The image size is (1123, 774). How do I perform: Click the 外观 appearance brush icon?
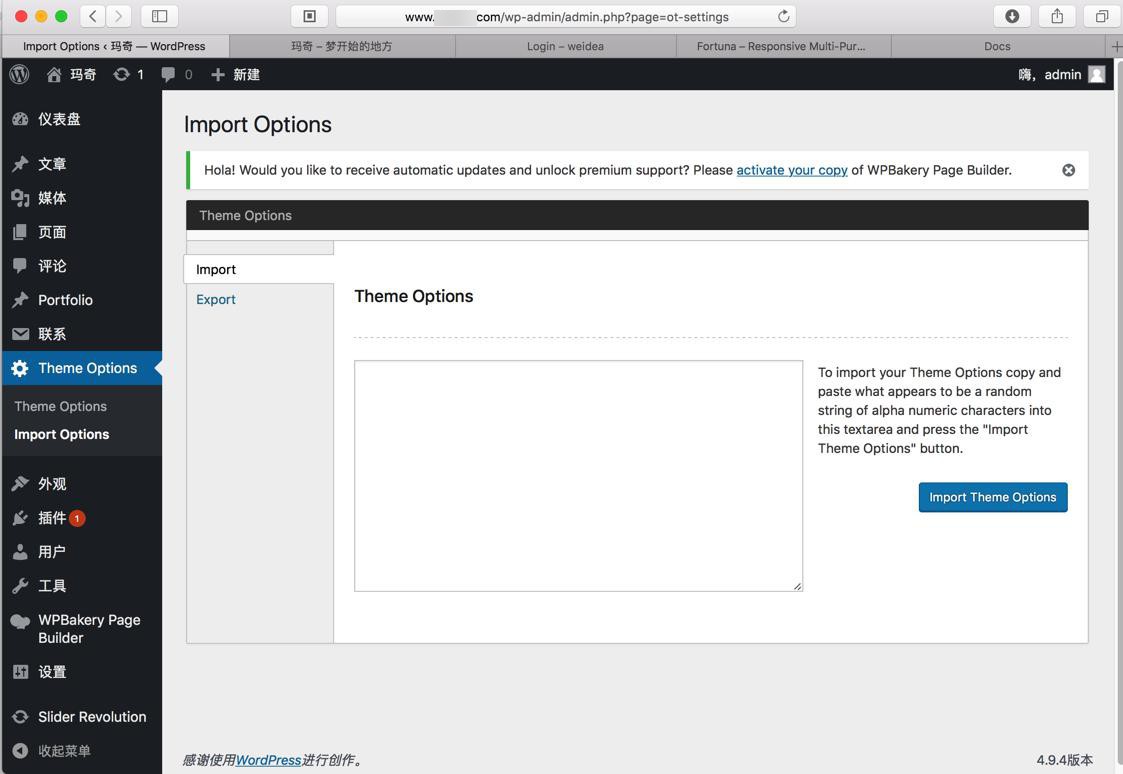[20, 484]
